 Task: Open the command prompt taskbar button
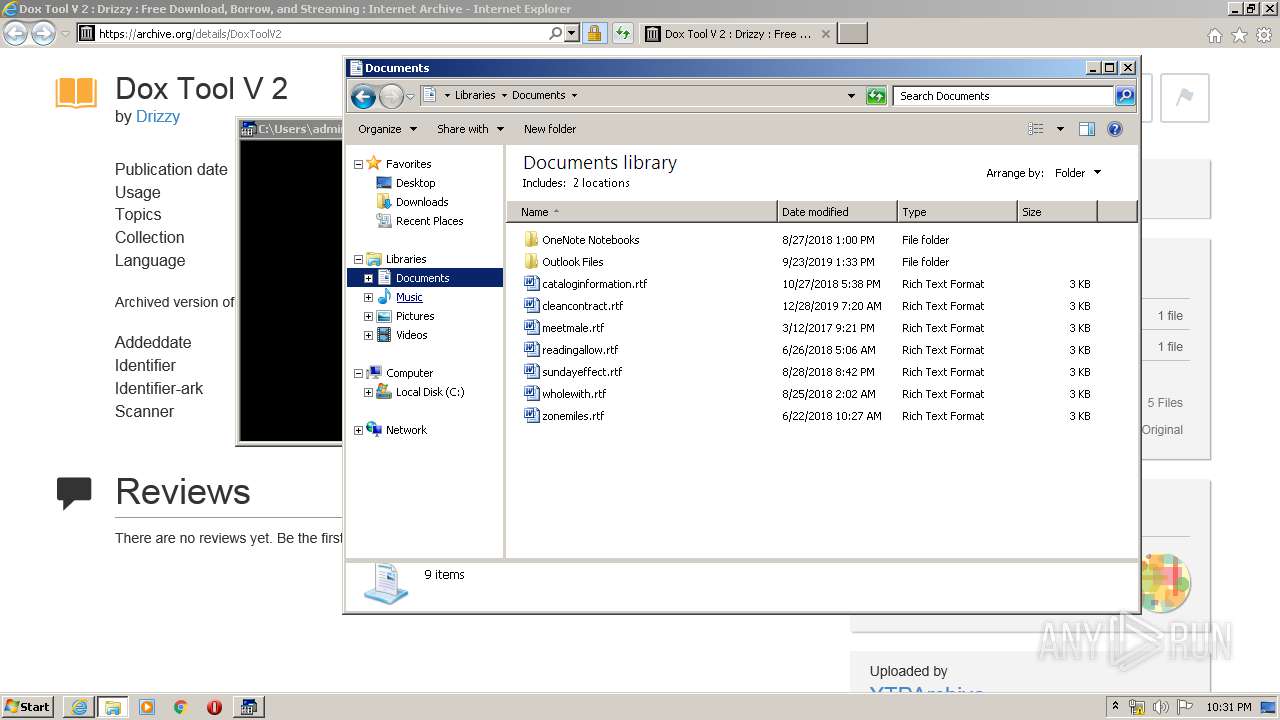coord(248,707)
